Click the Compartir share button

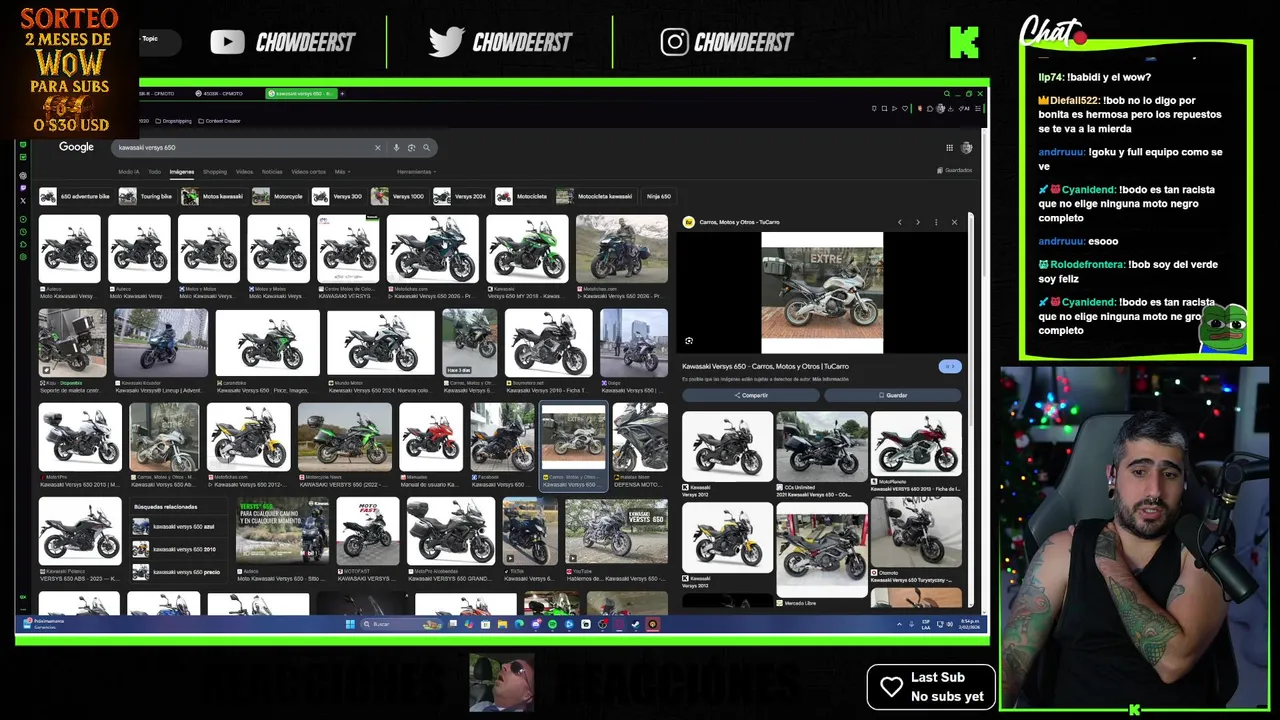(751, 395)
